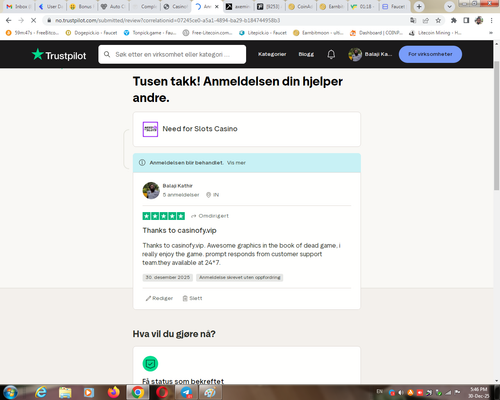Image resolution: width=500 pixels, height=400 pixels.
Task: Click Anmeldelse skrevet uten oppfordring tag
Action: 240,277
